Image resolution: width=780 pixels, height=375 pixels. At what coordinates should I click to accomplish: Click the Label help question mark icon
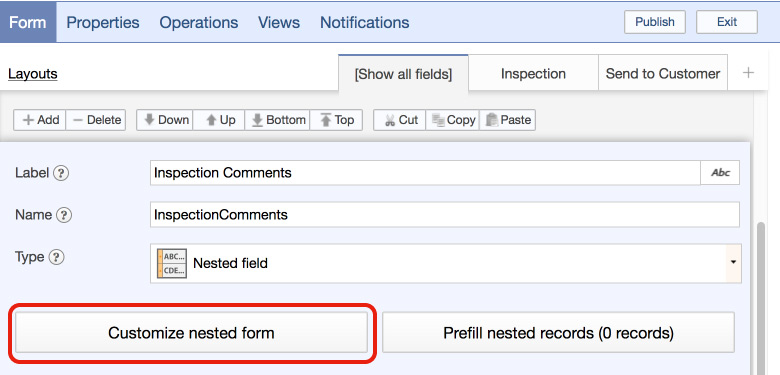pyautogui.click(x=61, y=173)
